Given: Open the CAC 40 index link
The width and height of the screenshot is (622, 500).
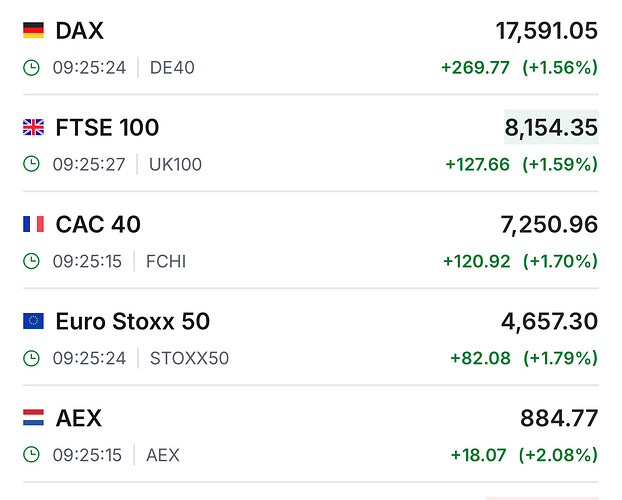Looking at the screenshot, I should tap(98, 225).
